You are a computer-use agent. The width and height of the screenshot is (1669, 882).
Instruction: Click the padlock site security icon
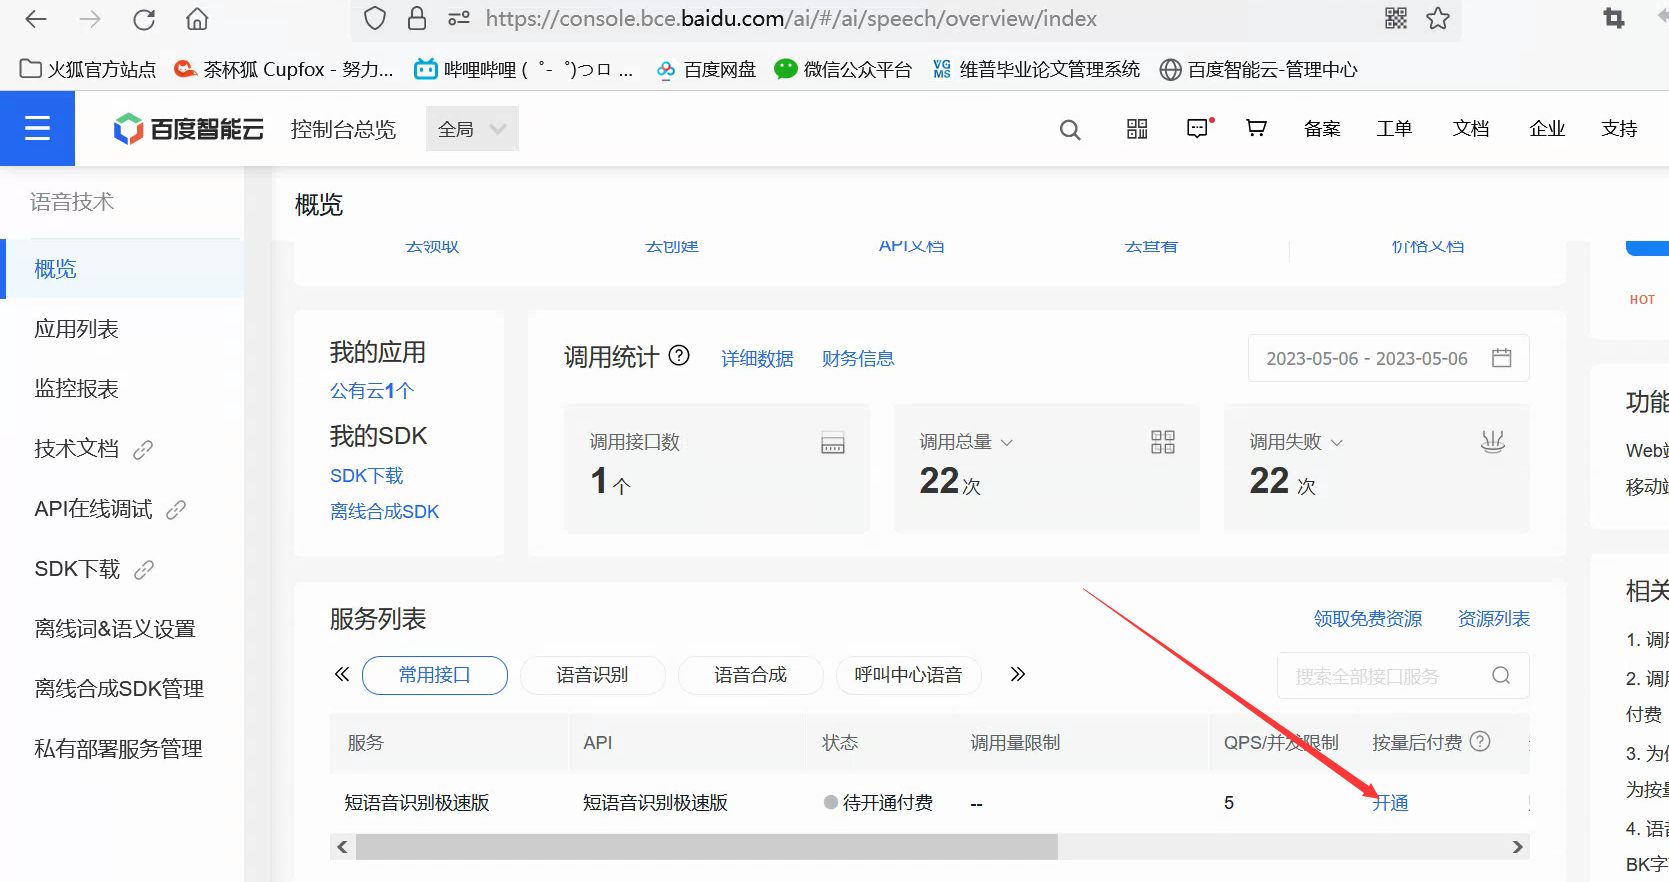[x=417, y=18]
